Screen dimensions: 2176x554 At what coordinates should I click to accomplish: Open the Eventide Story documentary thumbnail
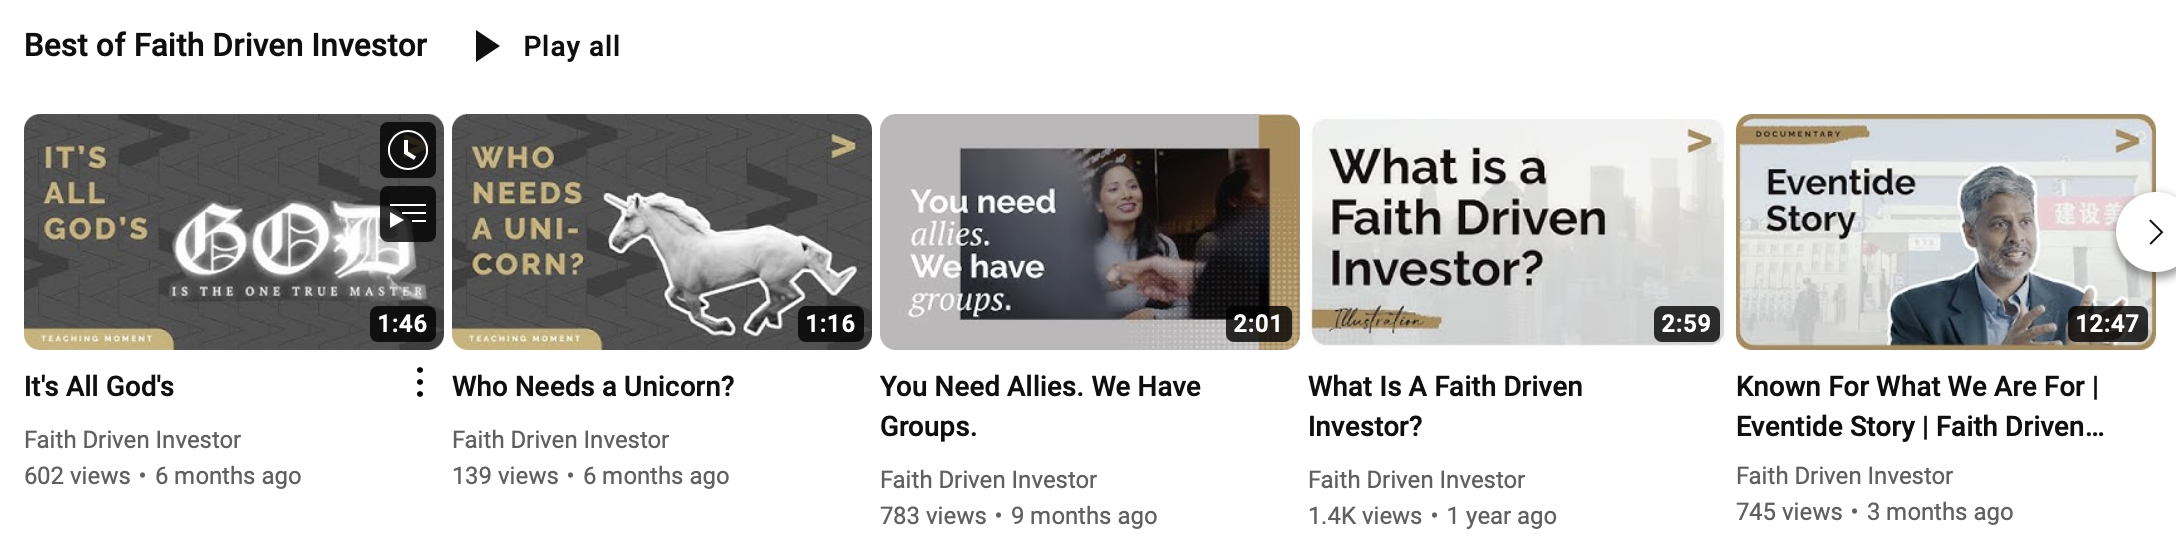(1946, 232)
